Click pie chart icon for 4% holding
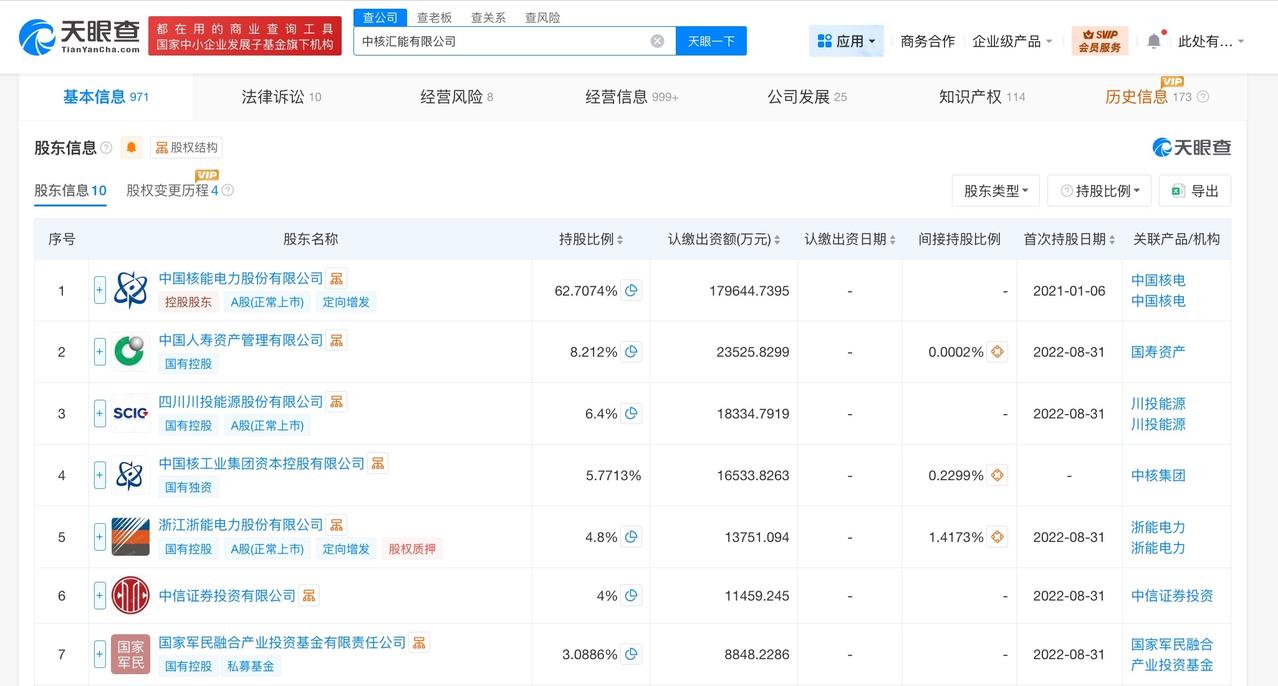Viewport: 1278px width, 686px height. [631, 596]
